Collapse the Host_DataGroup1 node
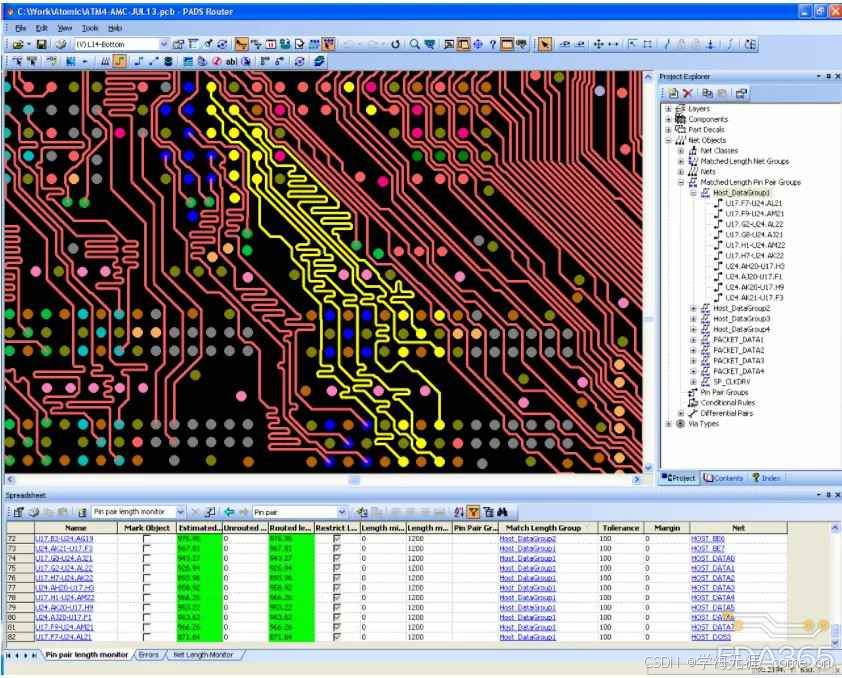Screen dimensions: 842x678 tap(693, 193)
